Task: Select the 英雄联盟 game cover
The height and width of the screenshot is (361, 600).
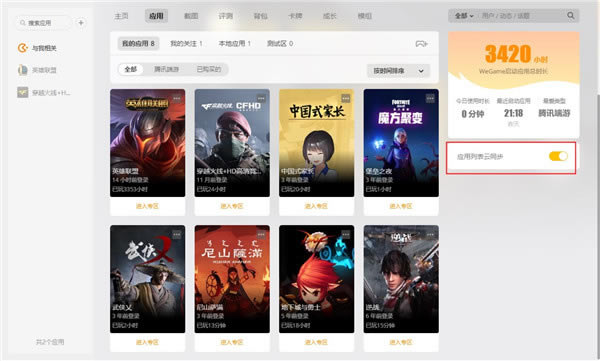Action: point(147,143)
